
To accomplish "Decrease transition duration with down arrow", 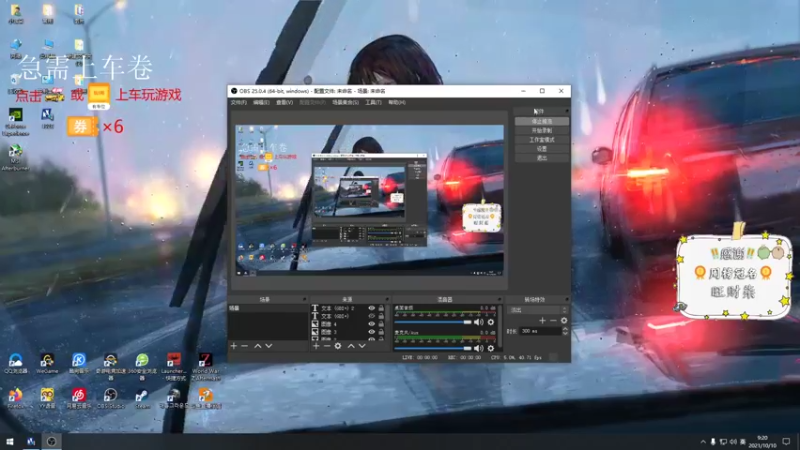I will click(565, 333).
